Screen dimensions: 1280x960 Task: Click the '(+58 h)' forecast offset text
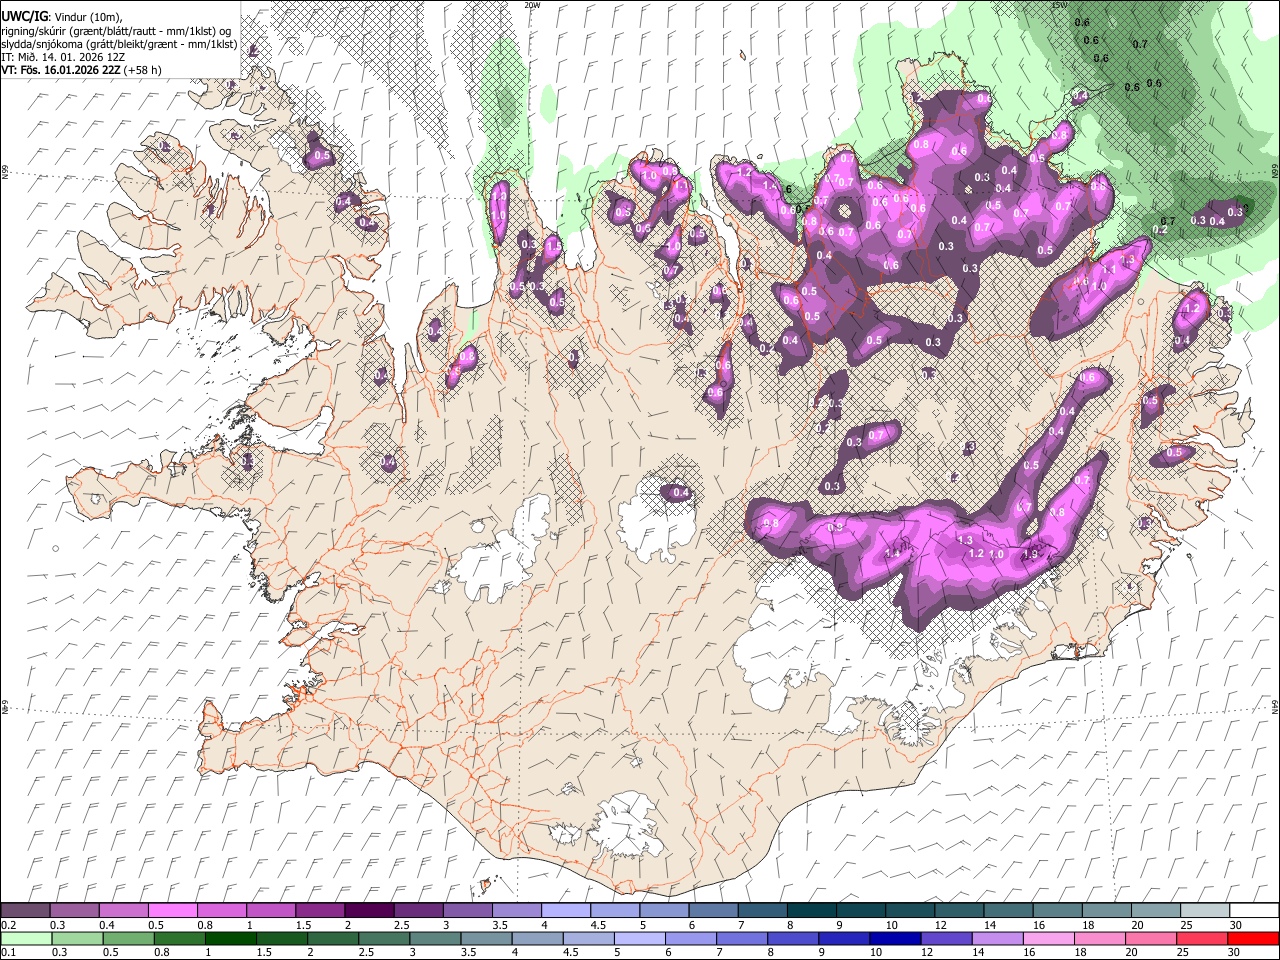tap(144, 70)
